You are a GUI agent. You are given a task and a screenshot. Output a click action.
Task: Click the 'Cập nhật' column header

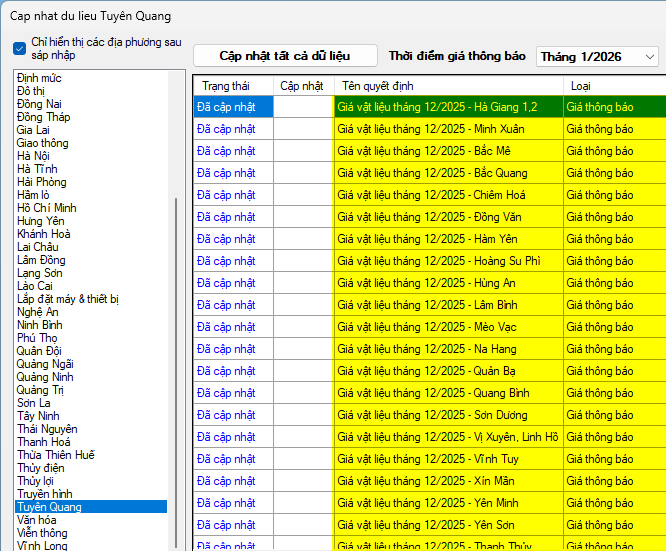pos(302,86)
